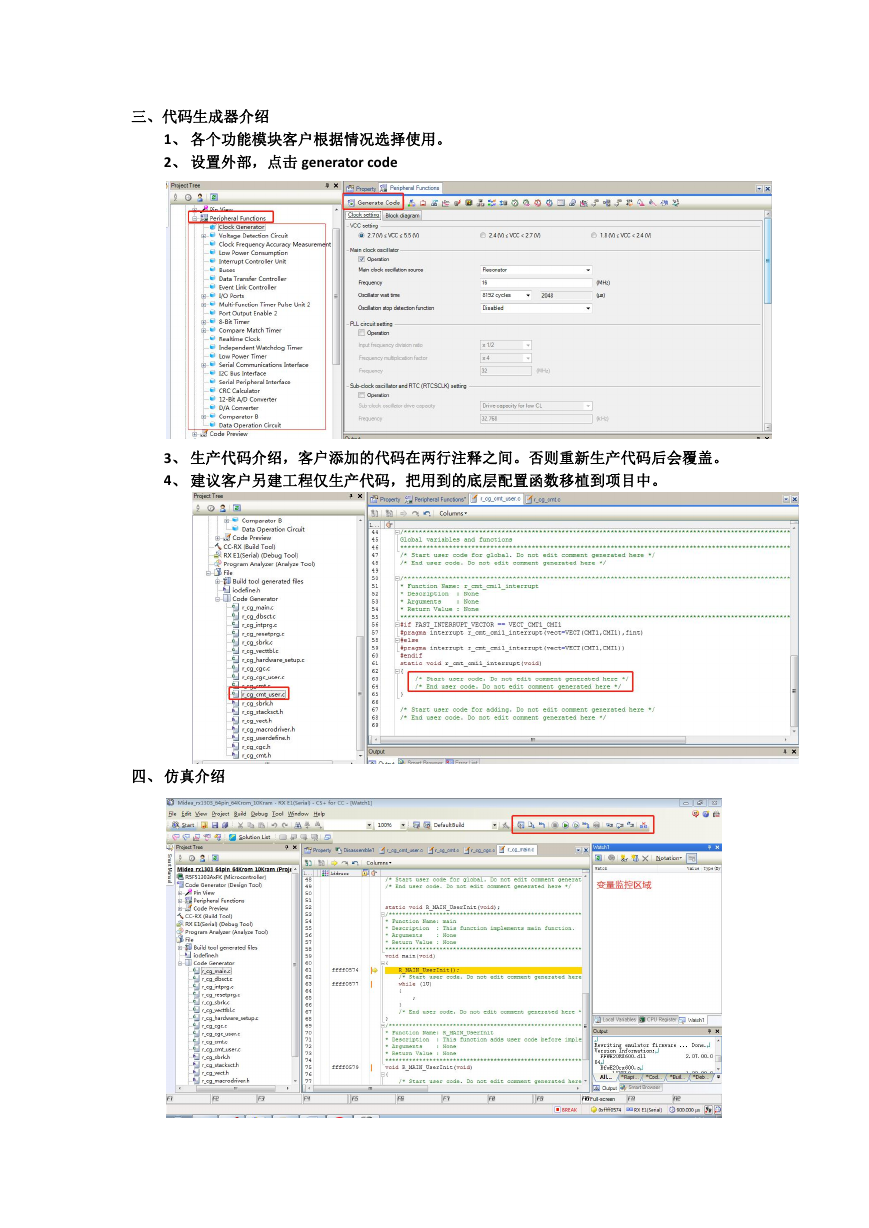The height and width of the screenshot is (1228, 869).
Task: Collapse Peripheral Functions node in top screenshot
Action: 194,218
